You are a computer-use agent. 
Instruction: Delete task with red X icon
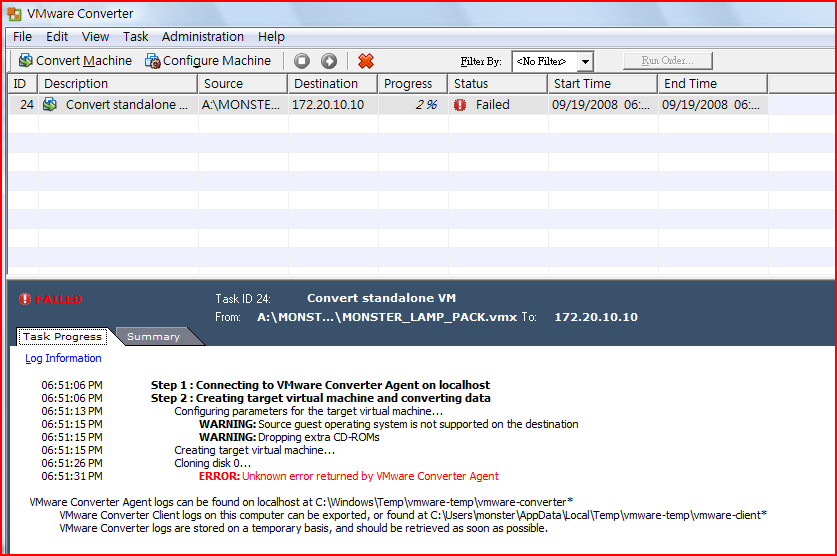point(366,61)
